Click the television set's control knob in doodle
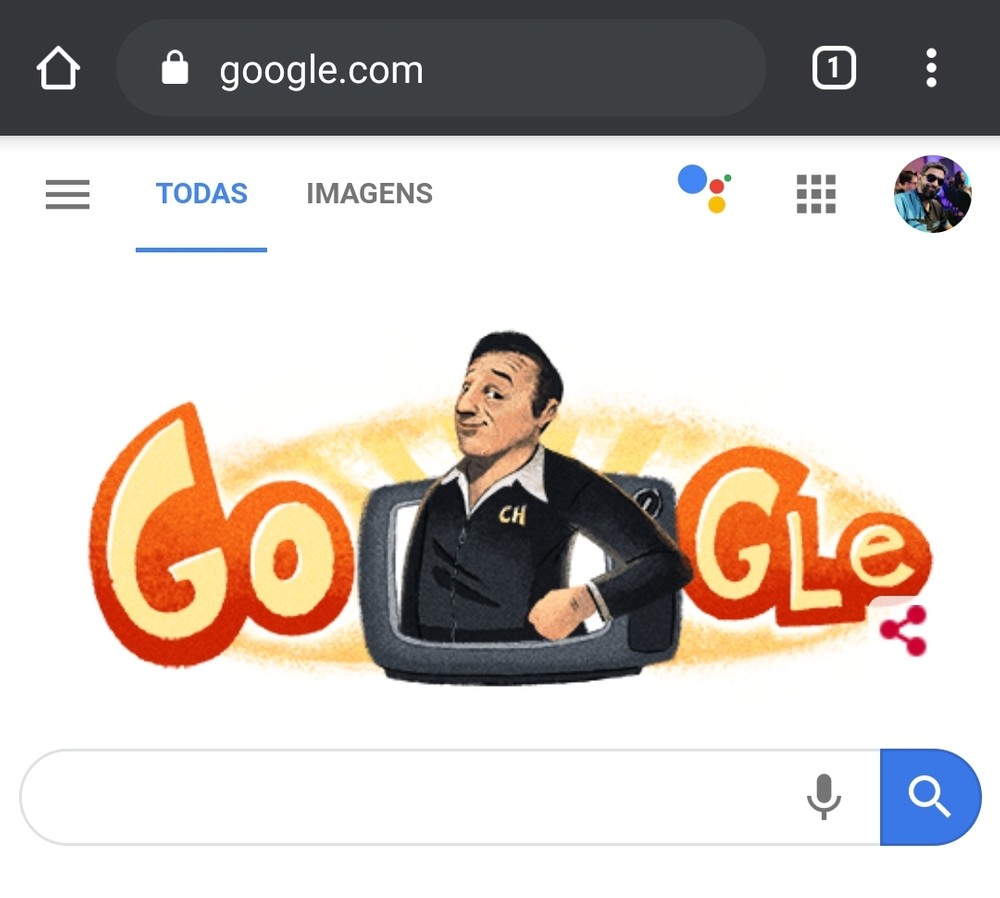Image resolution: width=1000 pixels, height=898 pixels. pyautogui.click(x=651, y=502)
